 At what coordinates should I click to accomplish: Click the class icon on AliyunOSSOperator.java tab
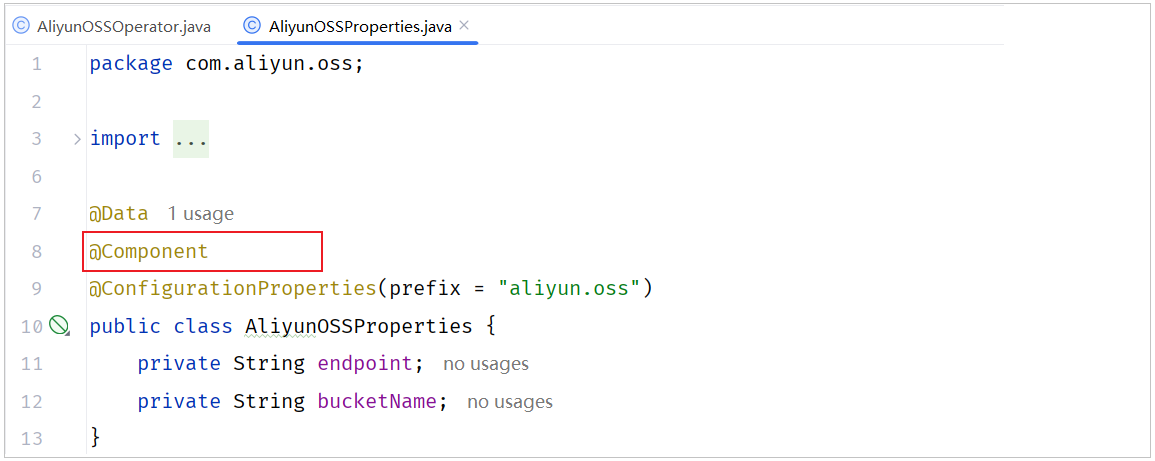(x=21, y=27)
